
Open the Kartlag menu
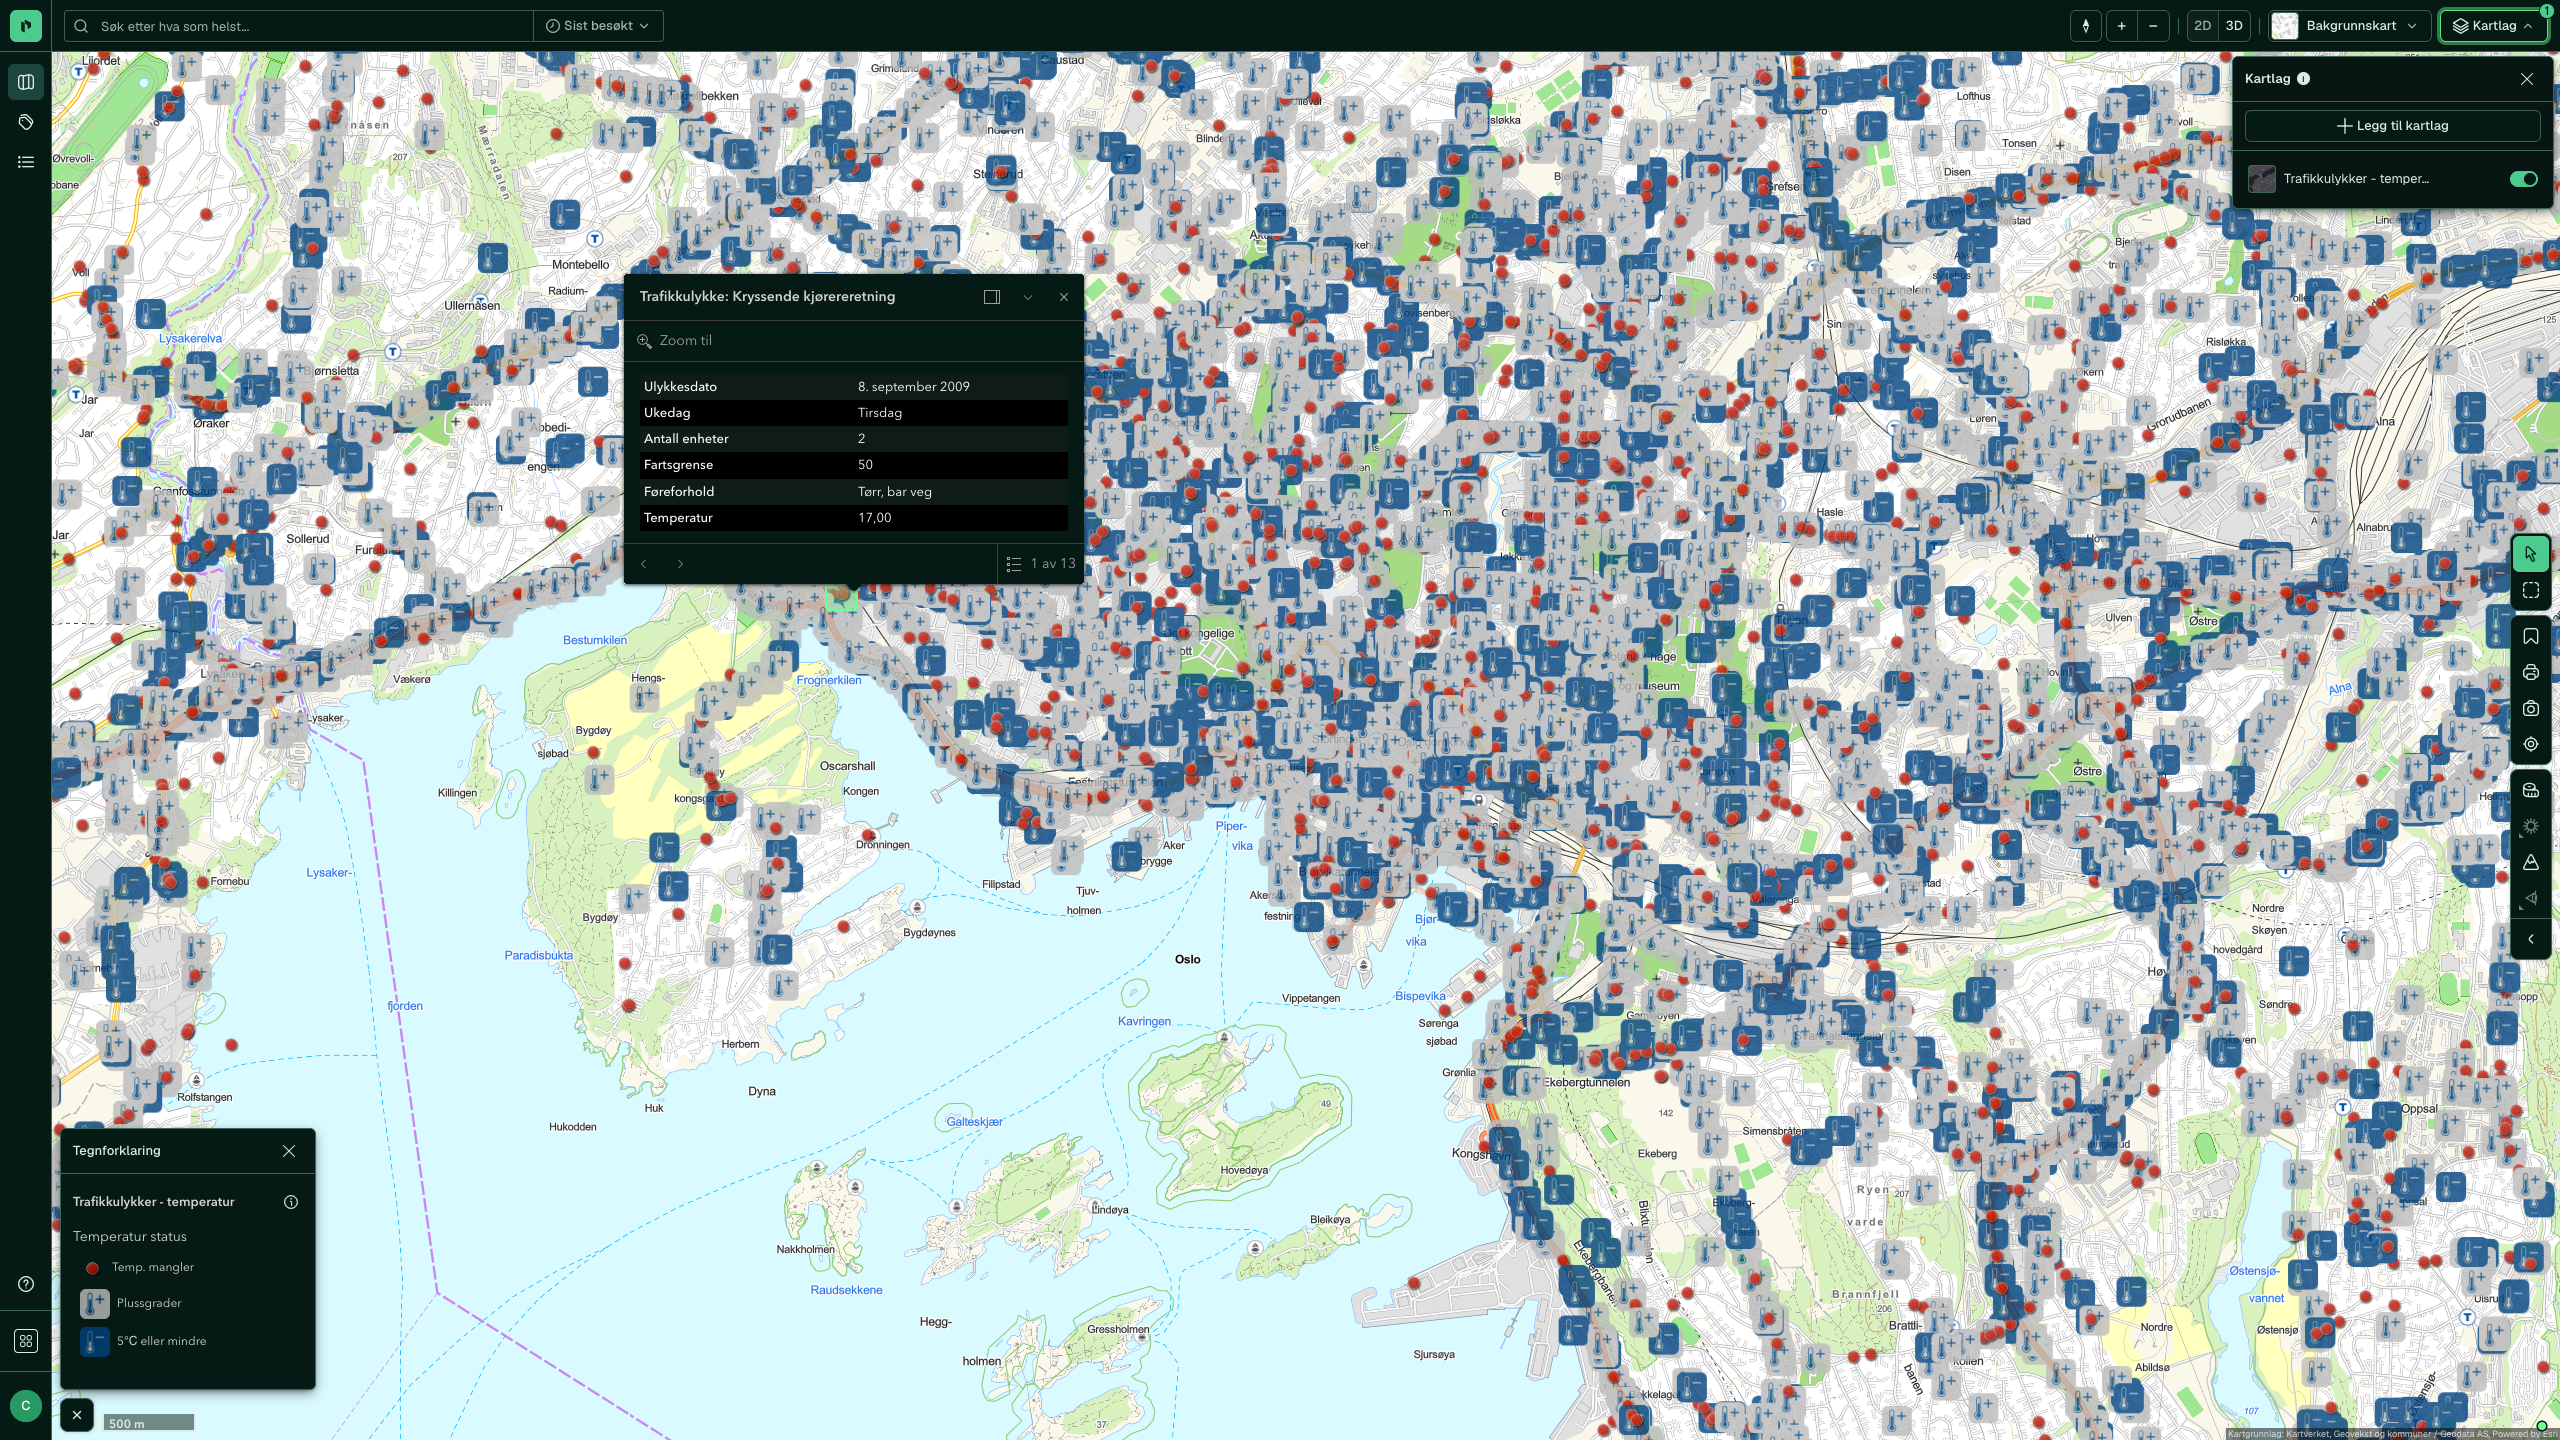[2493, 26]
